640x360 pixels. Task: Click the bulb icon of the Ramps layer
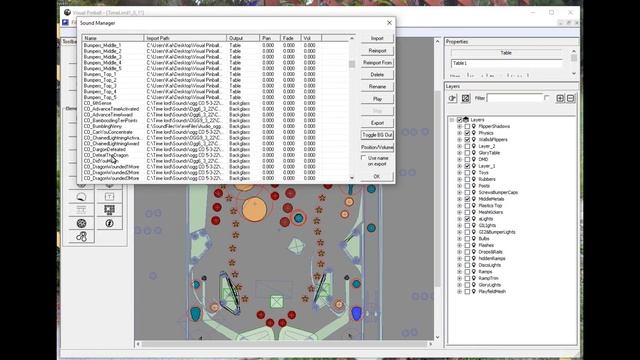[x=474, y=271]
